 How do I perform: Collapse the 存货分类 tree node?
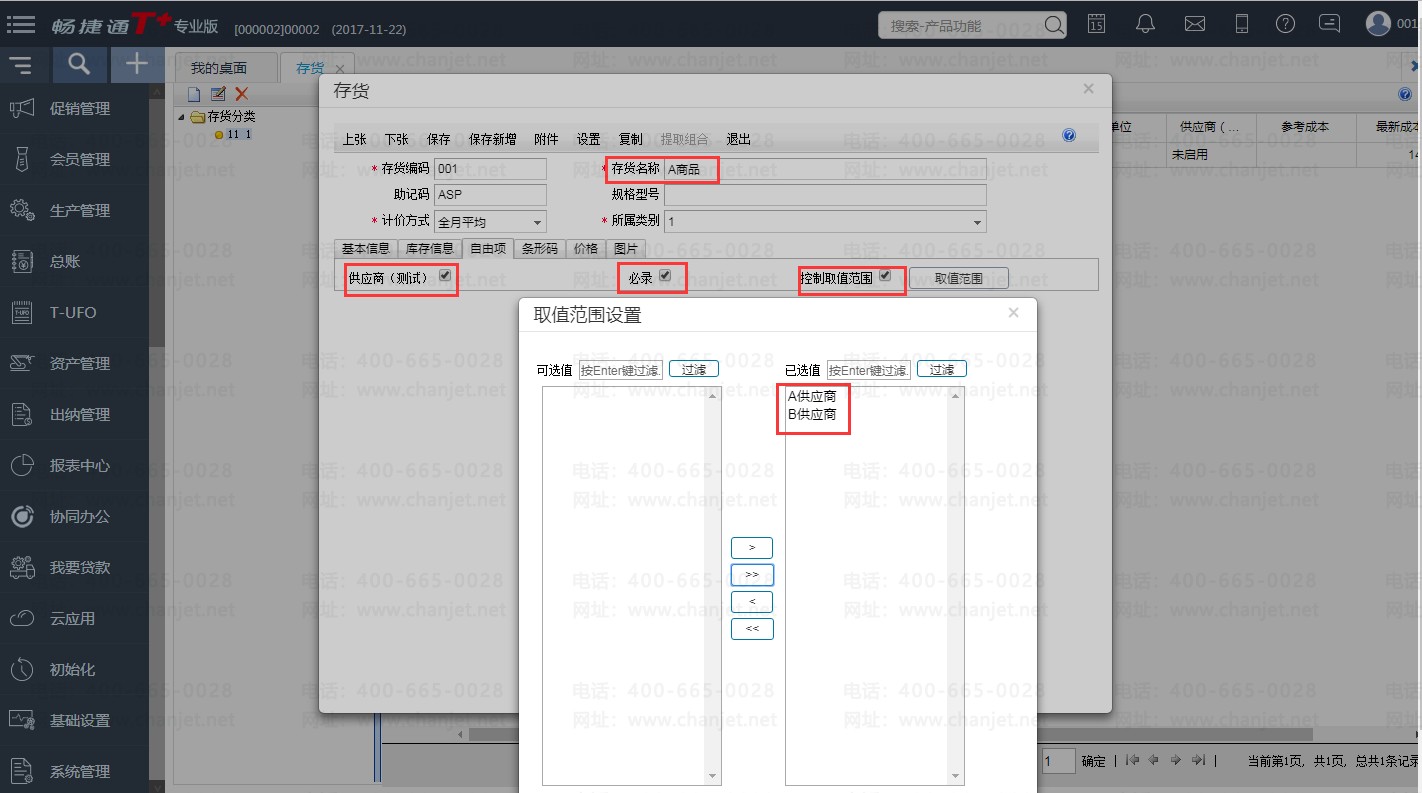[x=182, y=117]
